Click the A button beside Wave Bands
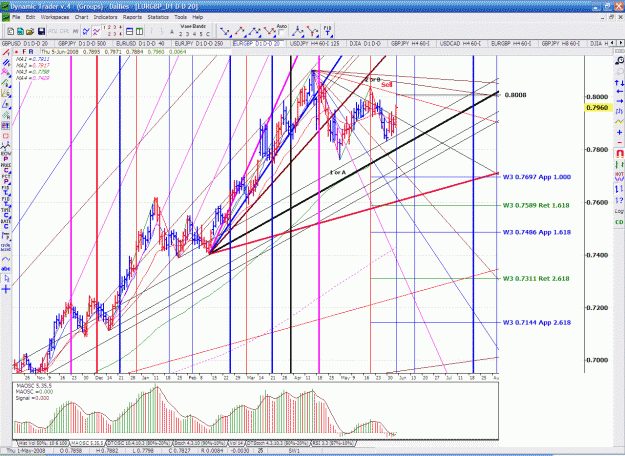 172,32
